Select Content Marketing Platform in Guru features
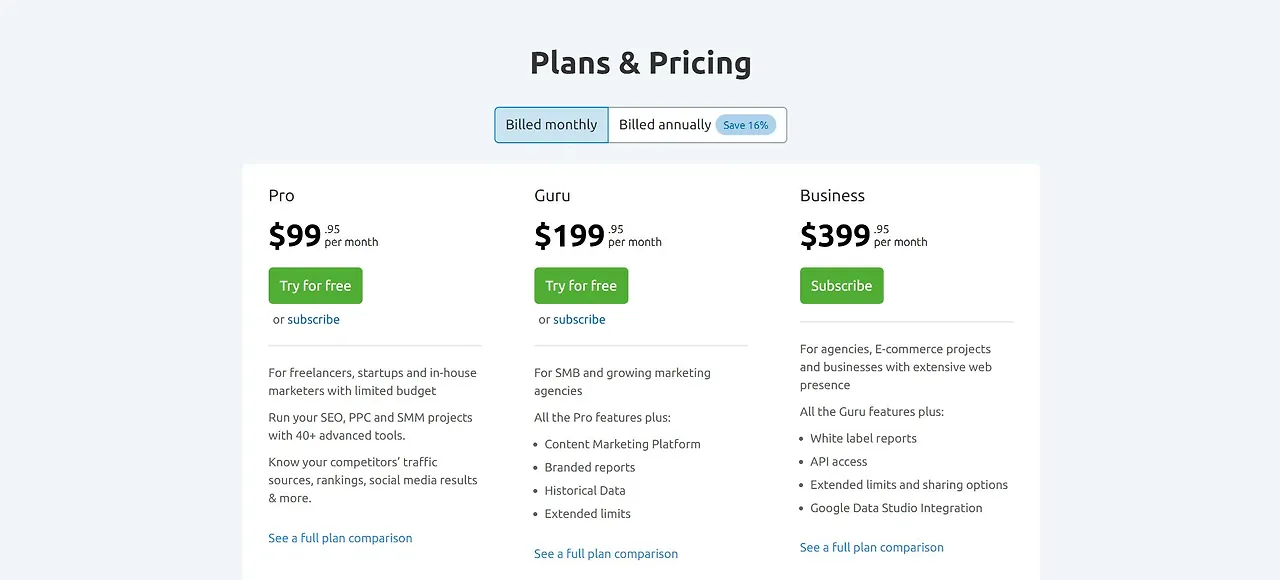The height and width of the screenshot is (580, 1280). [x=622, y=444]
